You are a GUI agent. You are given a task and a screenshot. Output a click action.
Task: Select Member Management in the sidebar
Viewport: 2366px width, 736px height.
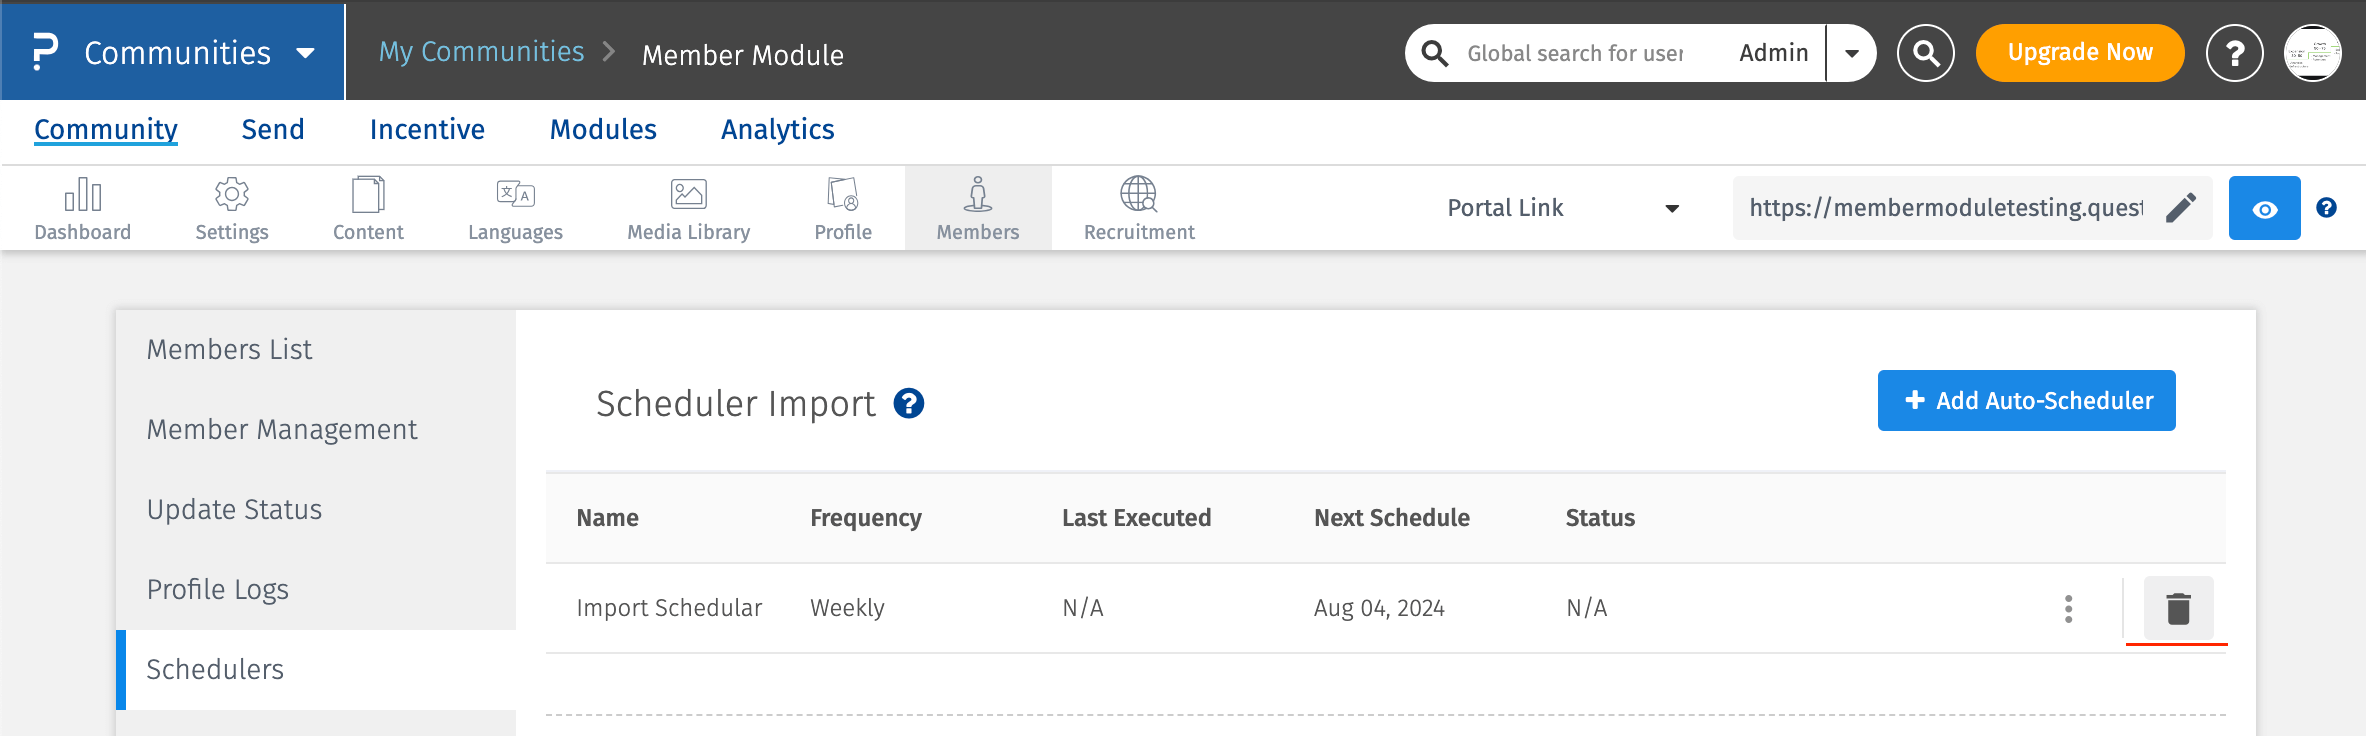(282, 430)
